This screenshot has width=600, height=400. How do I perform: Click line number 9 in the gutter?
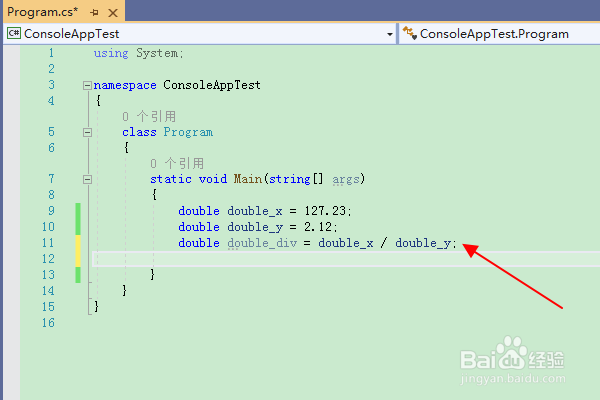[x=51, y=211]
